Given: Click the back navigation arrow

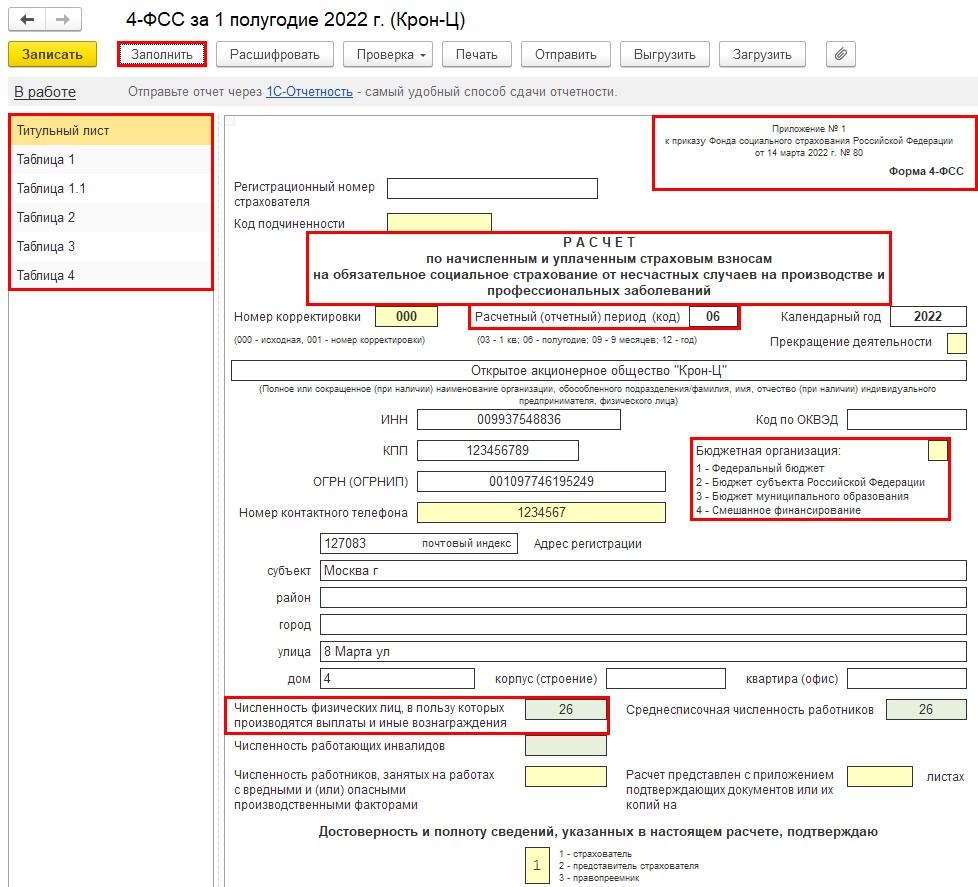Looking at the screenshot, I should click(27, 20).
